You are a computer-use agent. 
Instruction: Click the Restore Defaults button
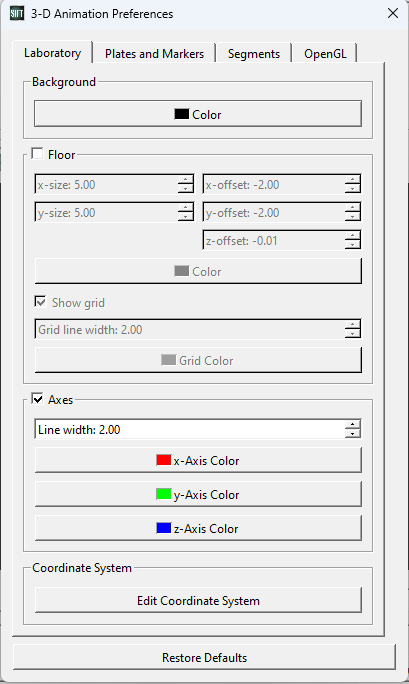click(204, 657)
